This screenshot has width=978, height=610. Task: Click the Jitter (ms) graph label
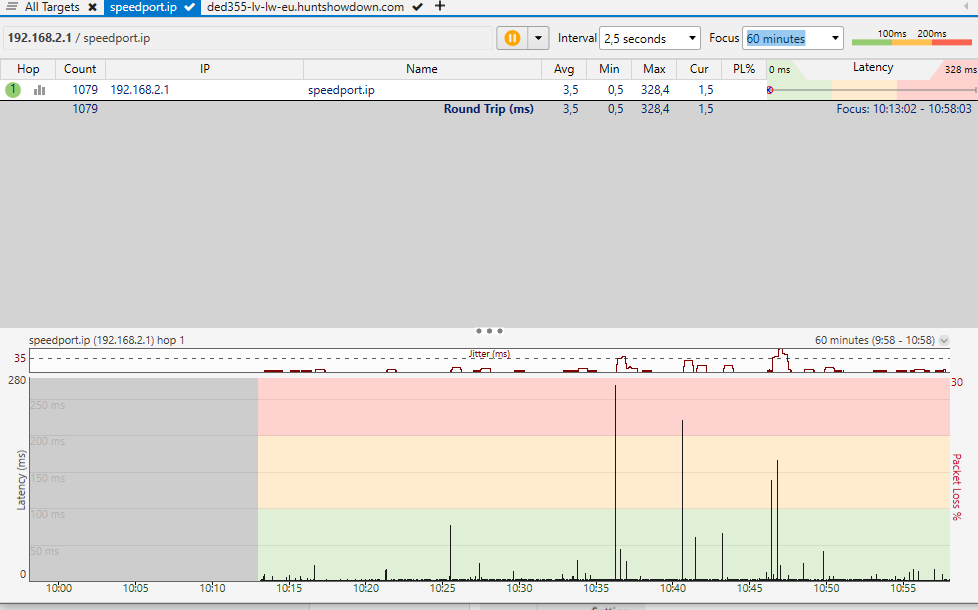489,354
